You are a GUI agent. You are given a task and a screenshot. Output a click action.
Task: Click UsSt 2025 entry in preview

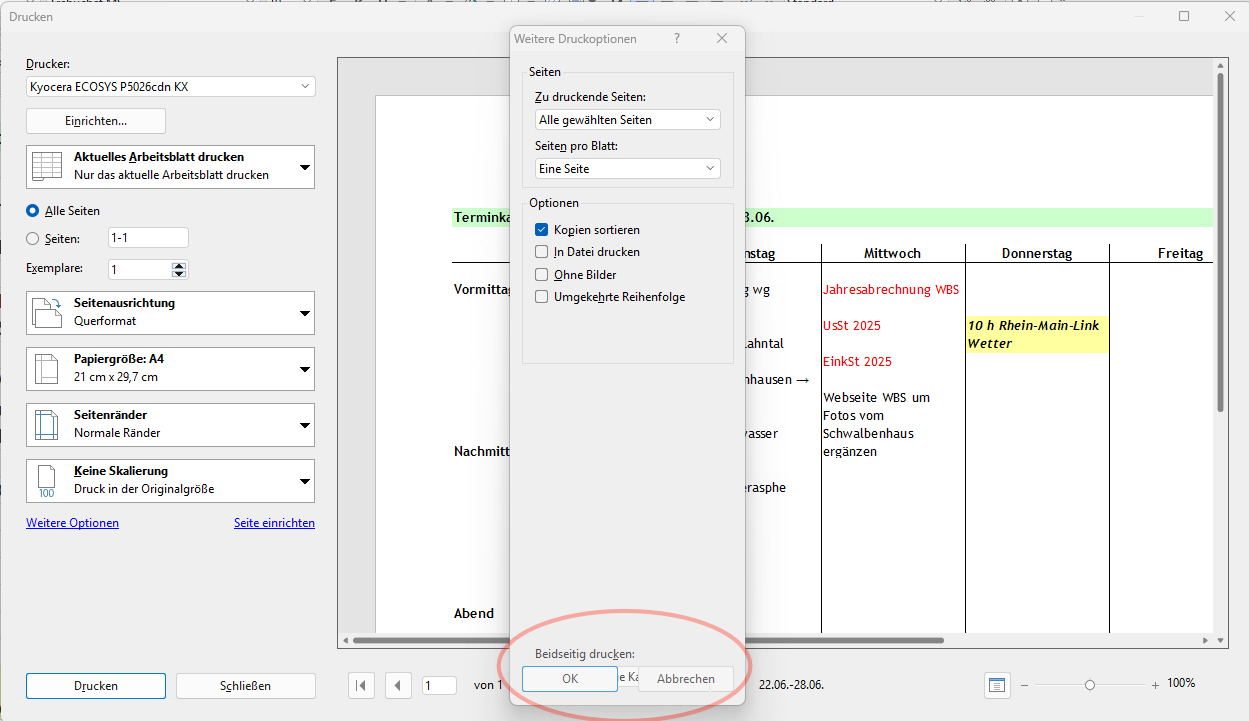tap(852, 326)
